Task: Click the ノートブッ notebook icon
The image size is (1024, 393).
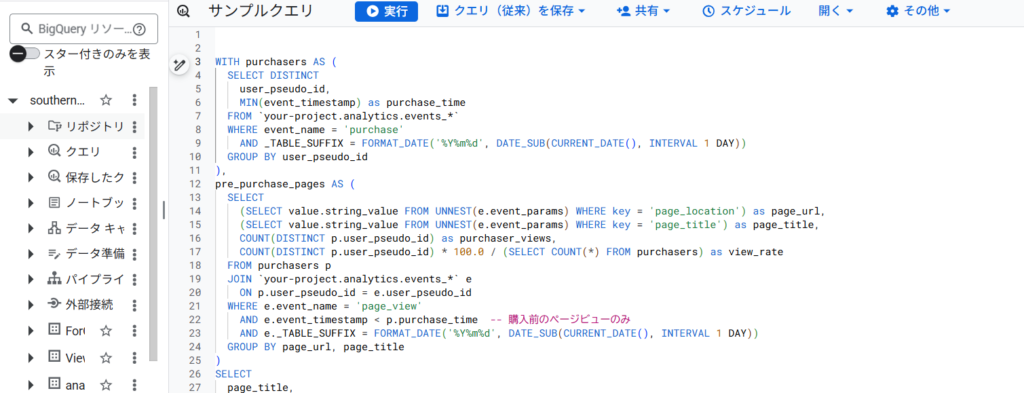Action: coord(55,203)
